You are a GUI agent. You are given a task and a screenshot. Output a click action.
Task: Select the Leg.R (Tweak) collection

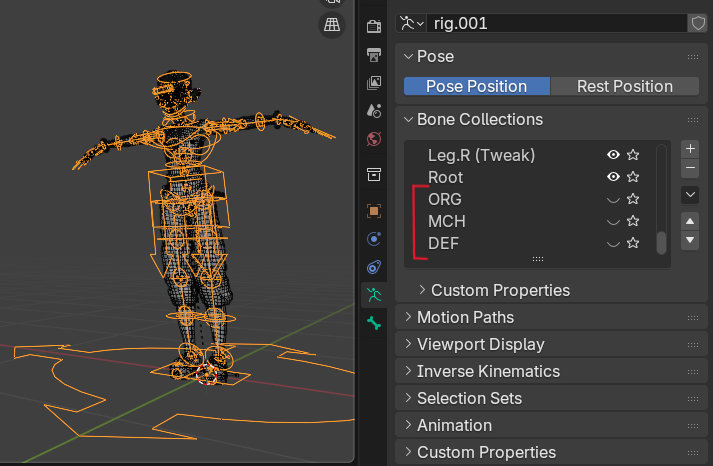tap(481, 155)
